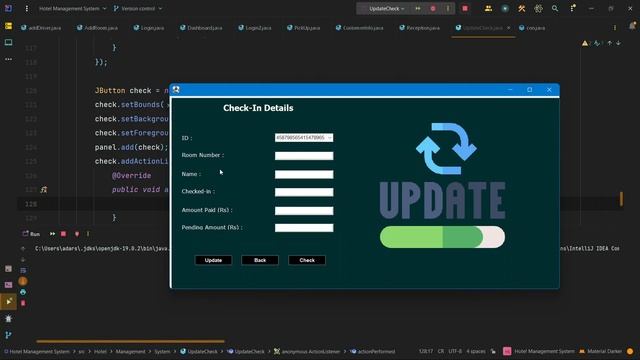Click the 4 spaces indent status entry
The image size is (640, 360).
point(476,351)
